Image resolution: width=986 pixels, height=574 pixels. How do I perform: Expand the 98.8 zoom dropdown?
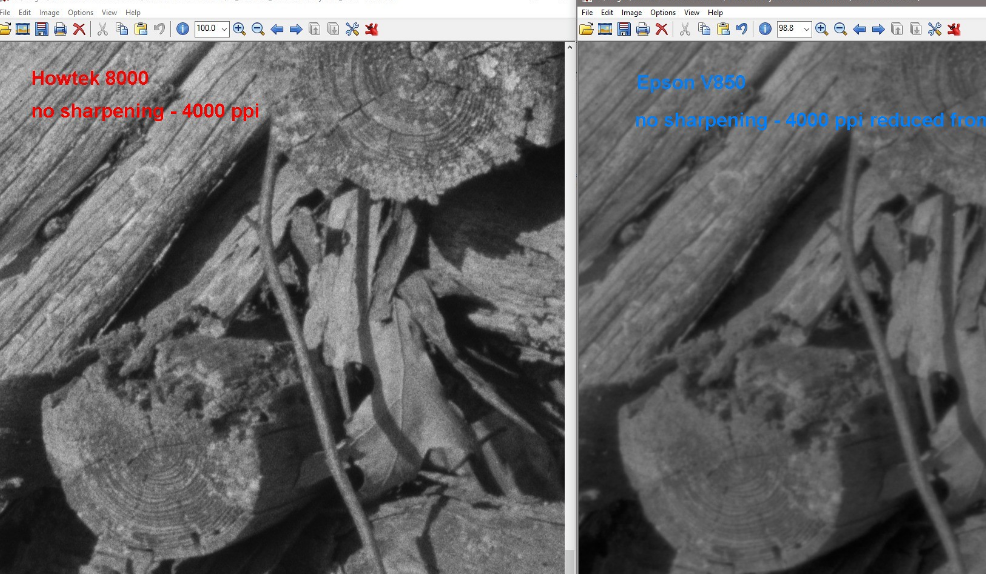pos(805,29)
